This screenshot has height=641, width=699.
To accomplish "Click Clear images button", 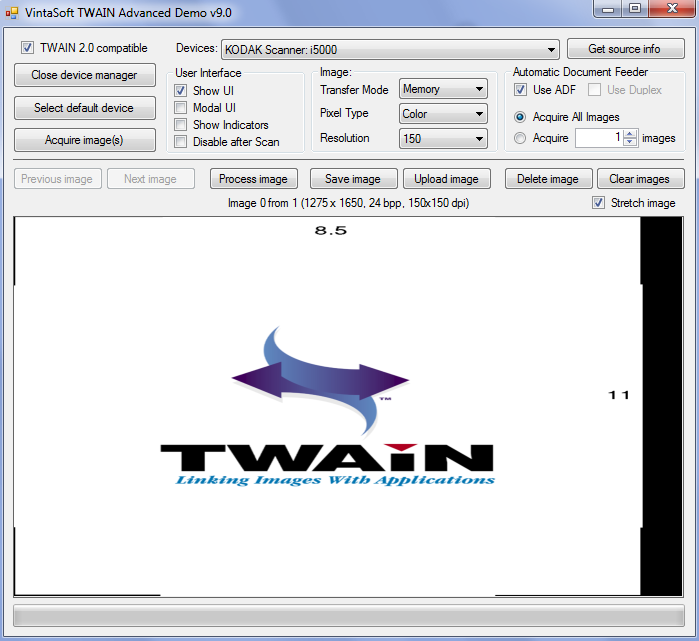I will point(641,179).
